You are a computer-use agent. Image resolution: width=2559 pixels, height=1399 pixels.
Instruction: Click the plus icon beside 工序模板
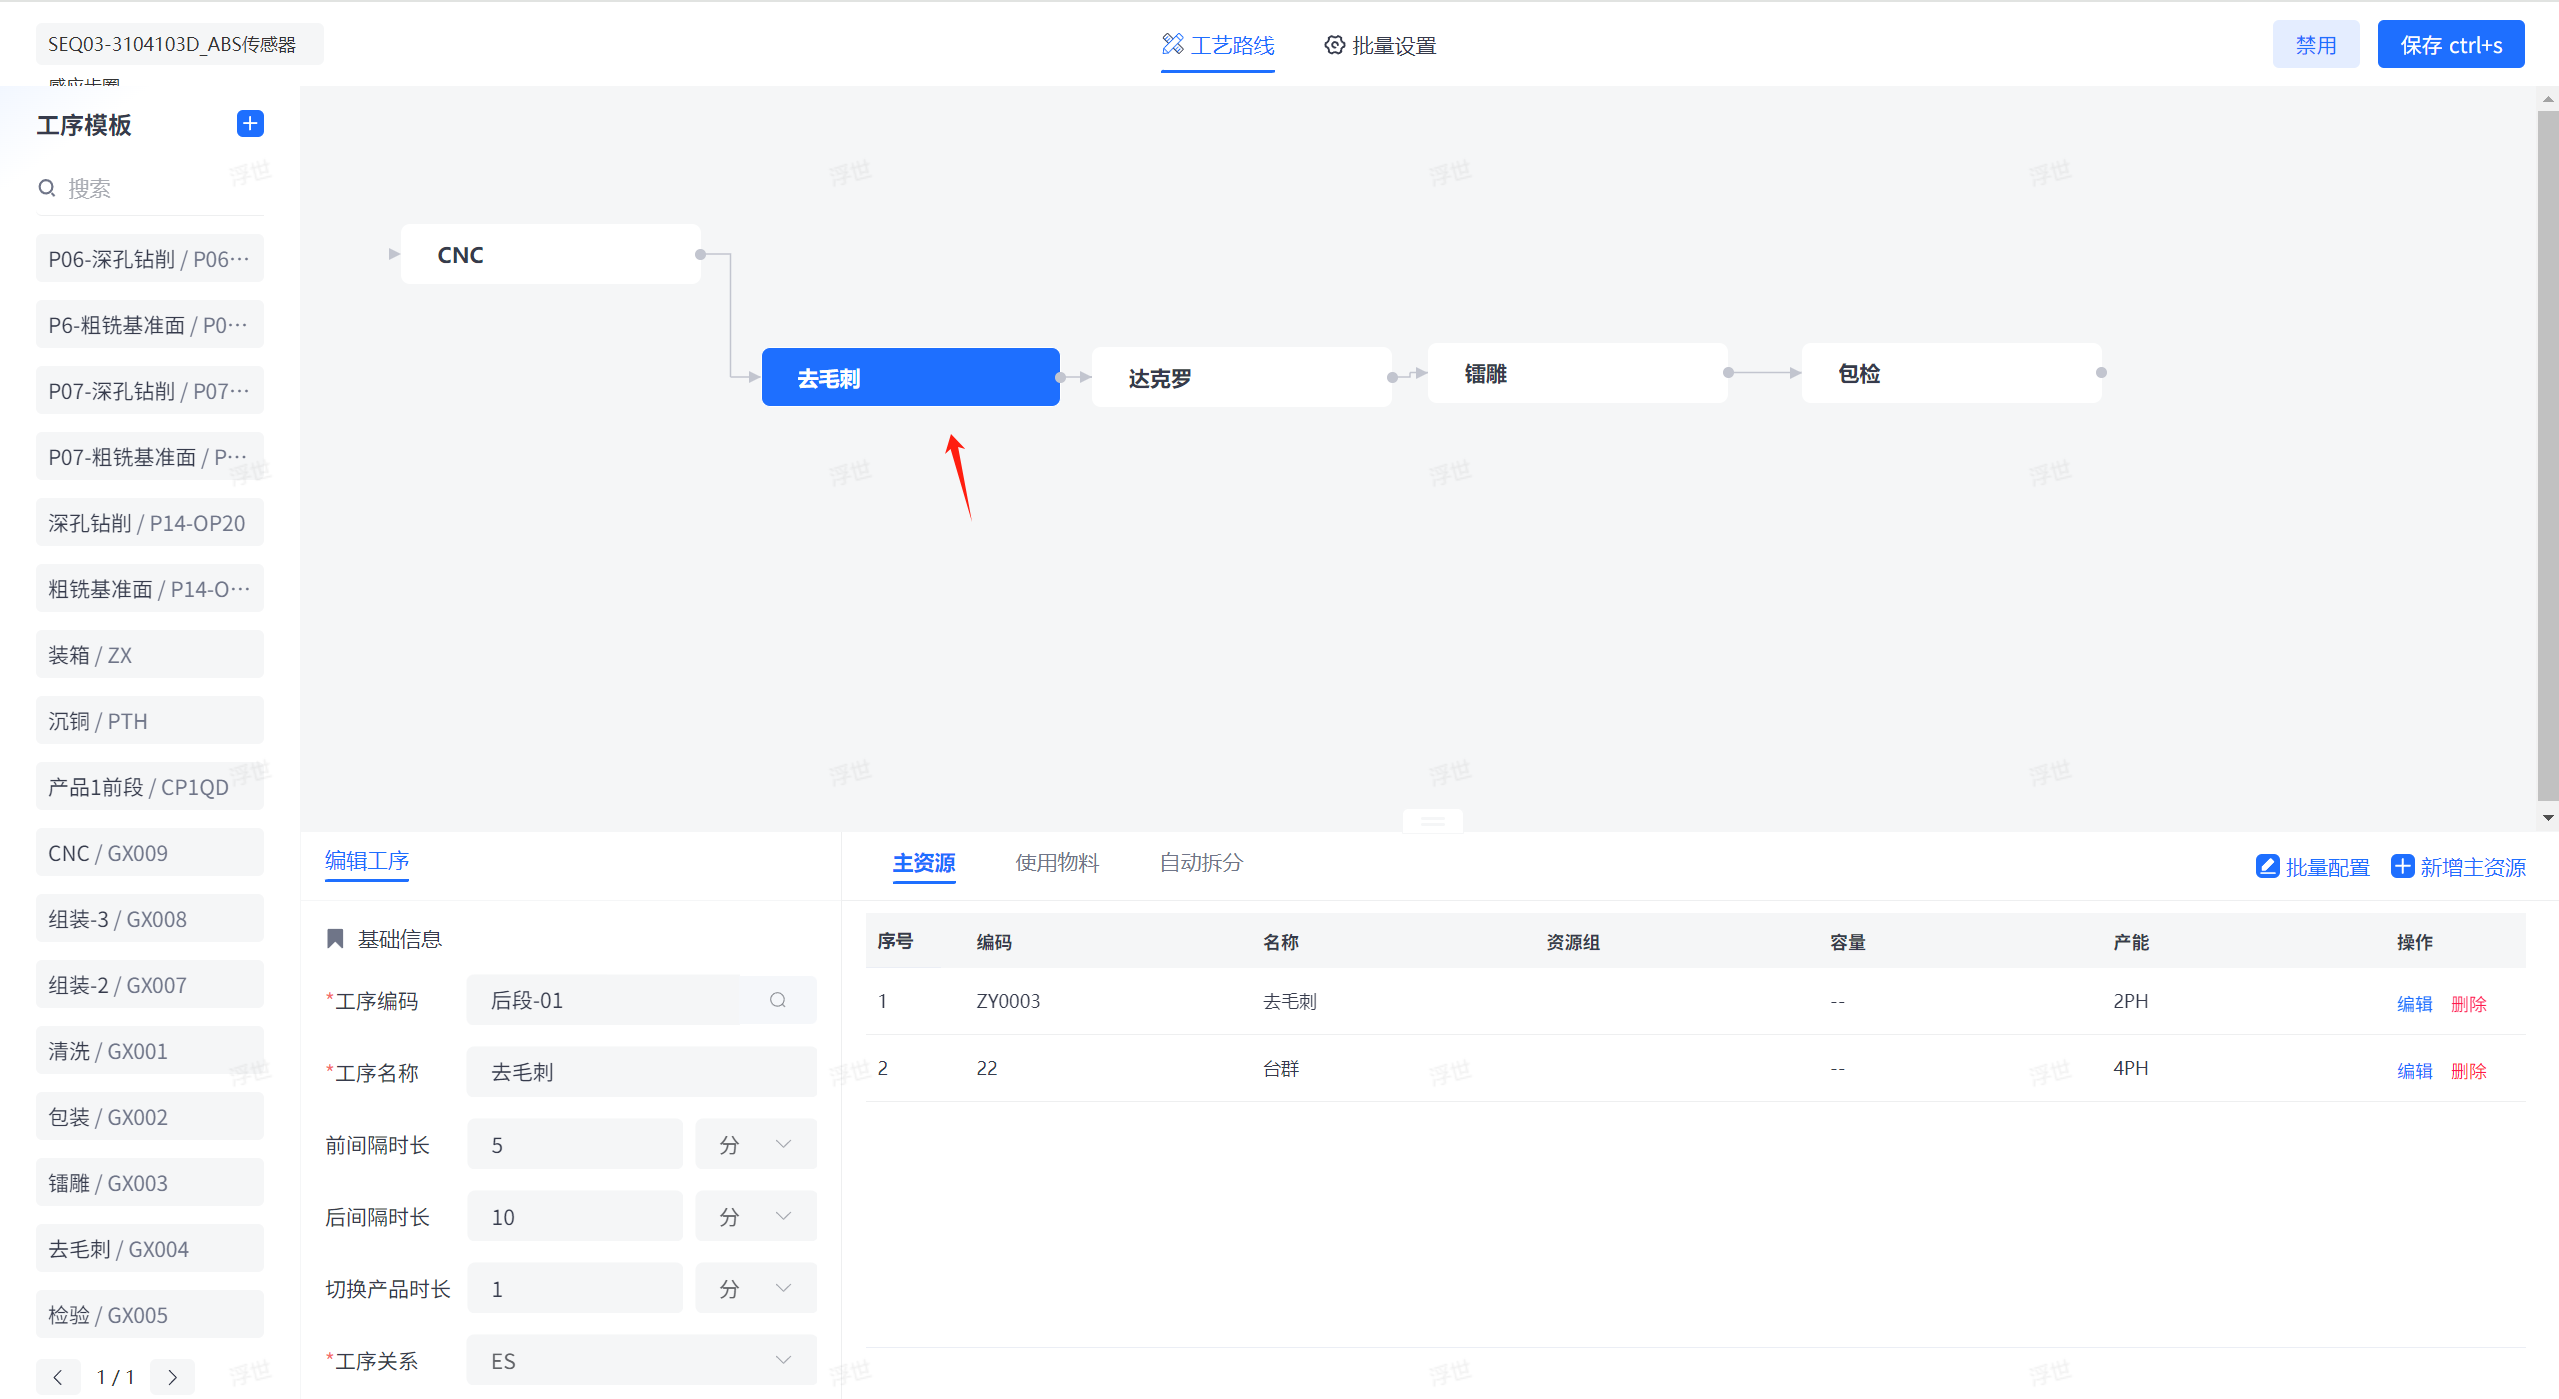tap(250, 123)
